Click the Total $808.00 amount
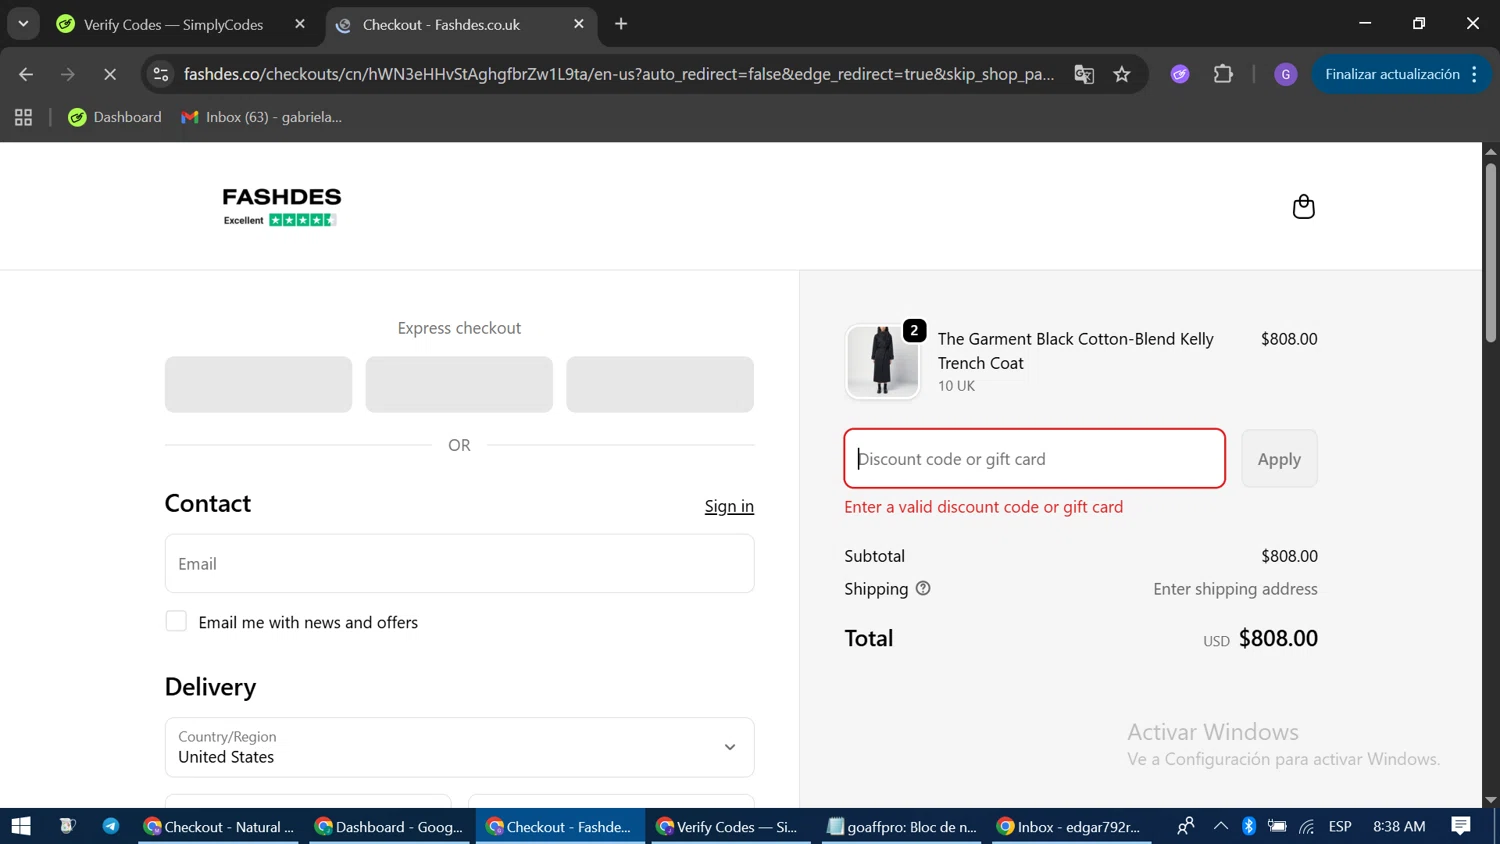The image size is (1500, 844). [x=1278, y=638]
